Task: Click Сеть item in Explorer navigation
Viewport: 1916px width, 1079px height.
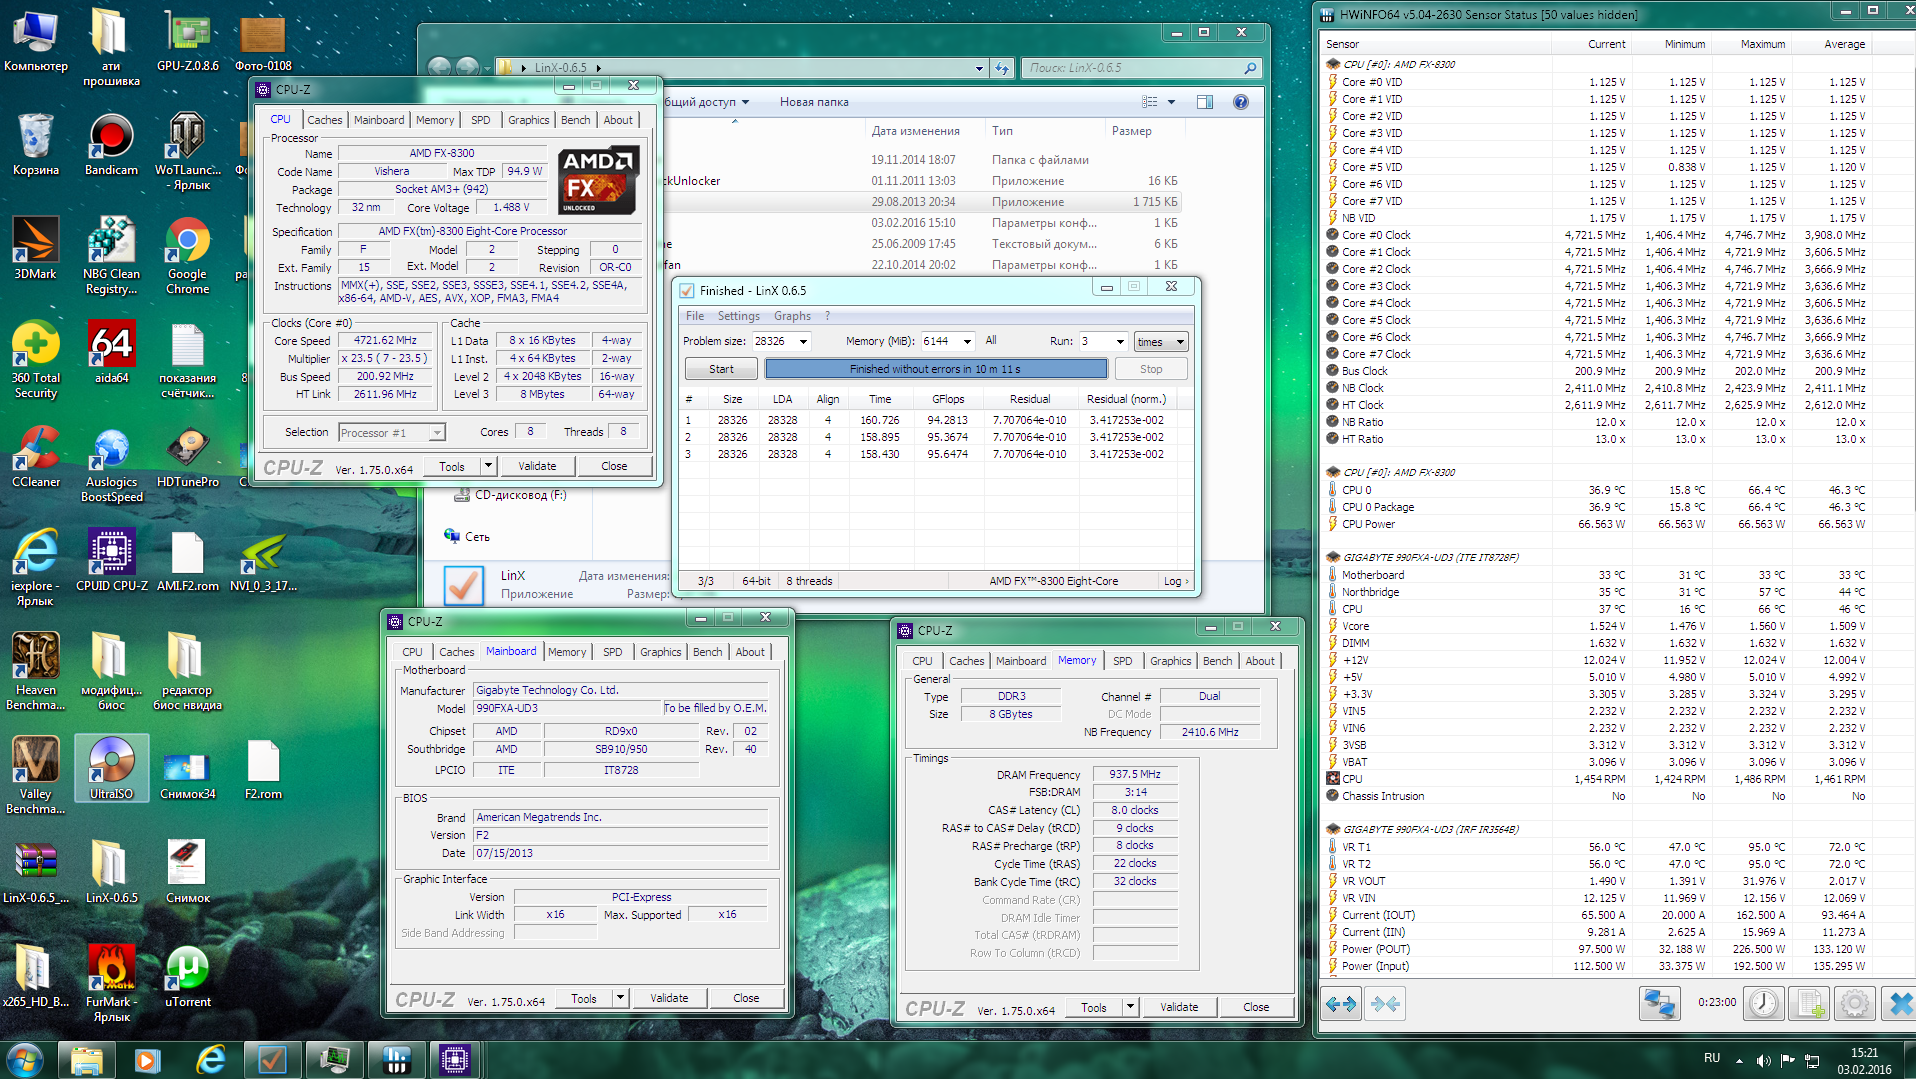Action: pyautogui.click(x=477, y=537)
